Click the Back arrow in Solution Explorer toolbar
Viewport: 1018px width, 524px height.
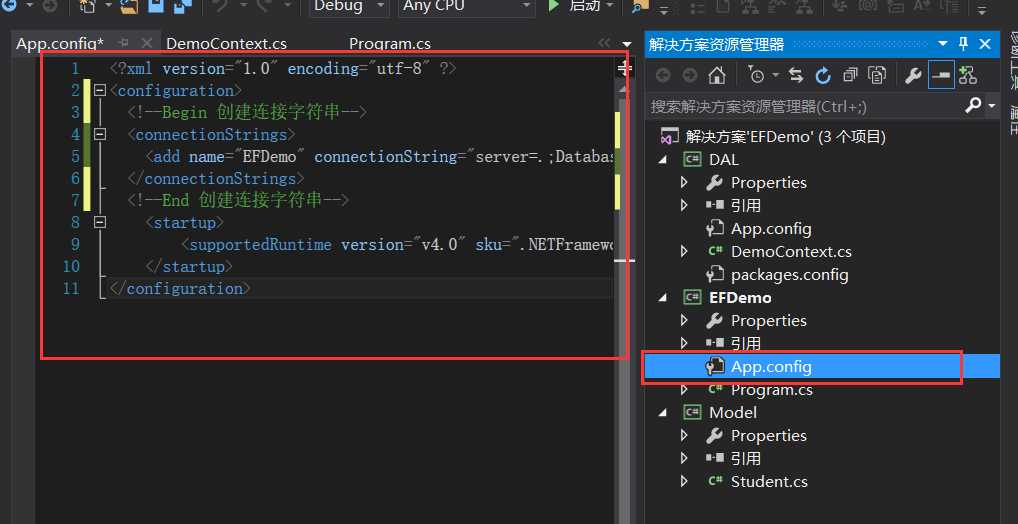(x=663, y=75)
